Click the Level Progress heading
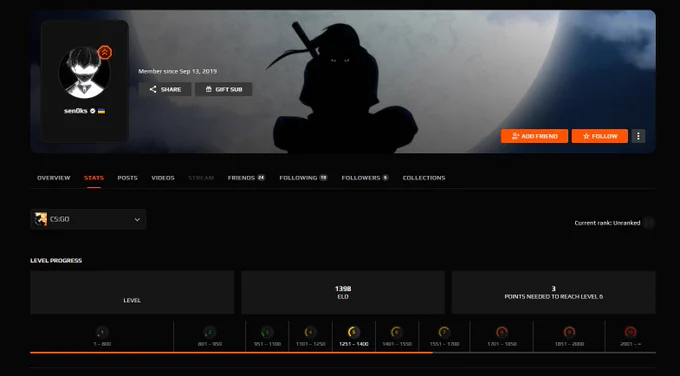The width and height of the screenshot is (680, 376). pos(56,260)
